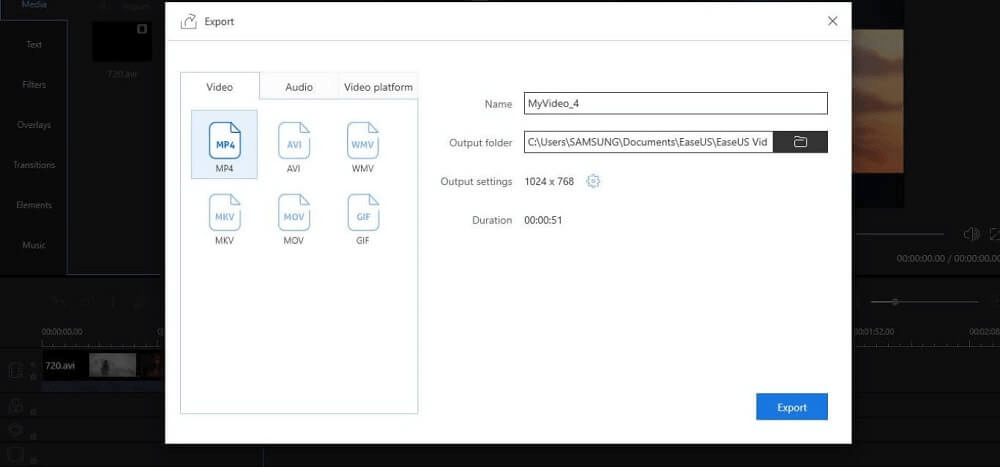Edit the Name field MyVideo_4

[676, 104]
